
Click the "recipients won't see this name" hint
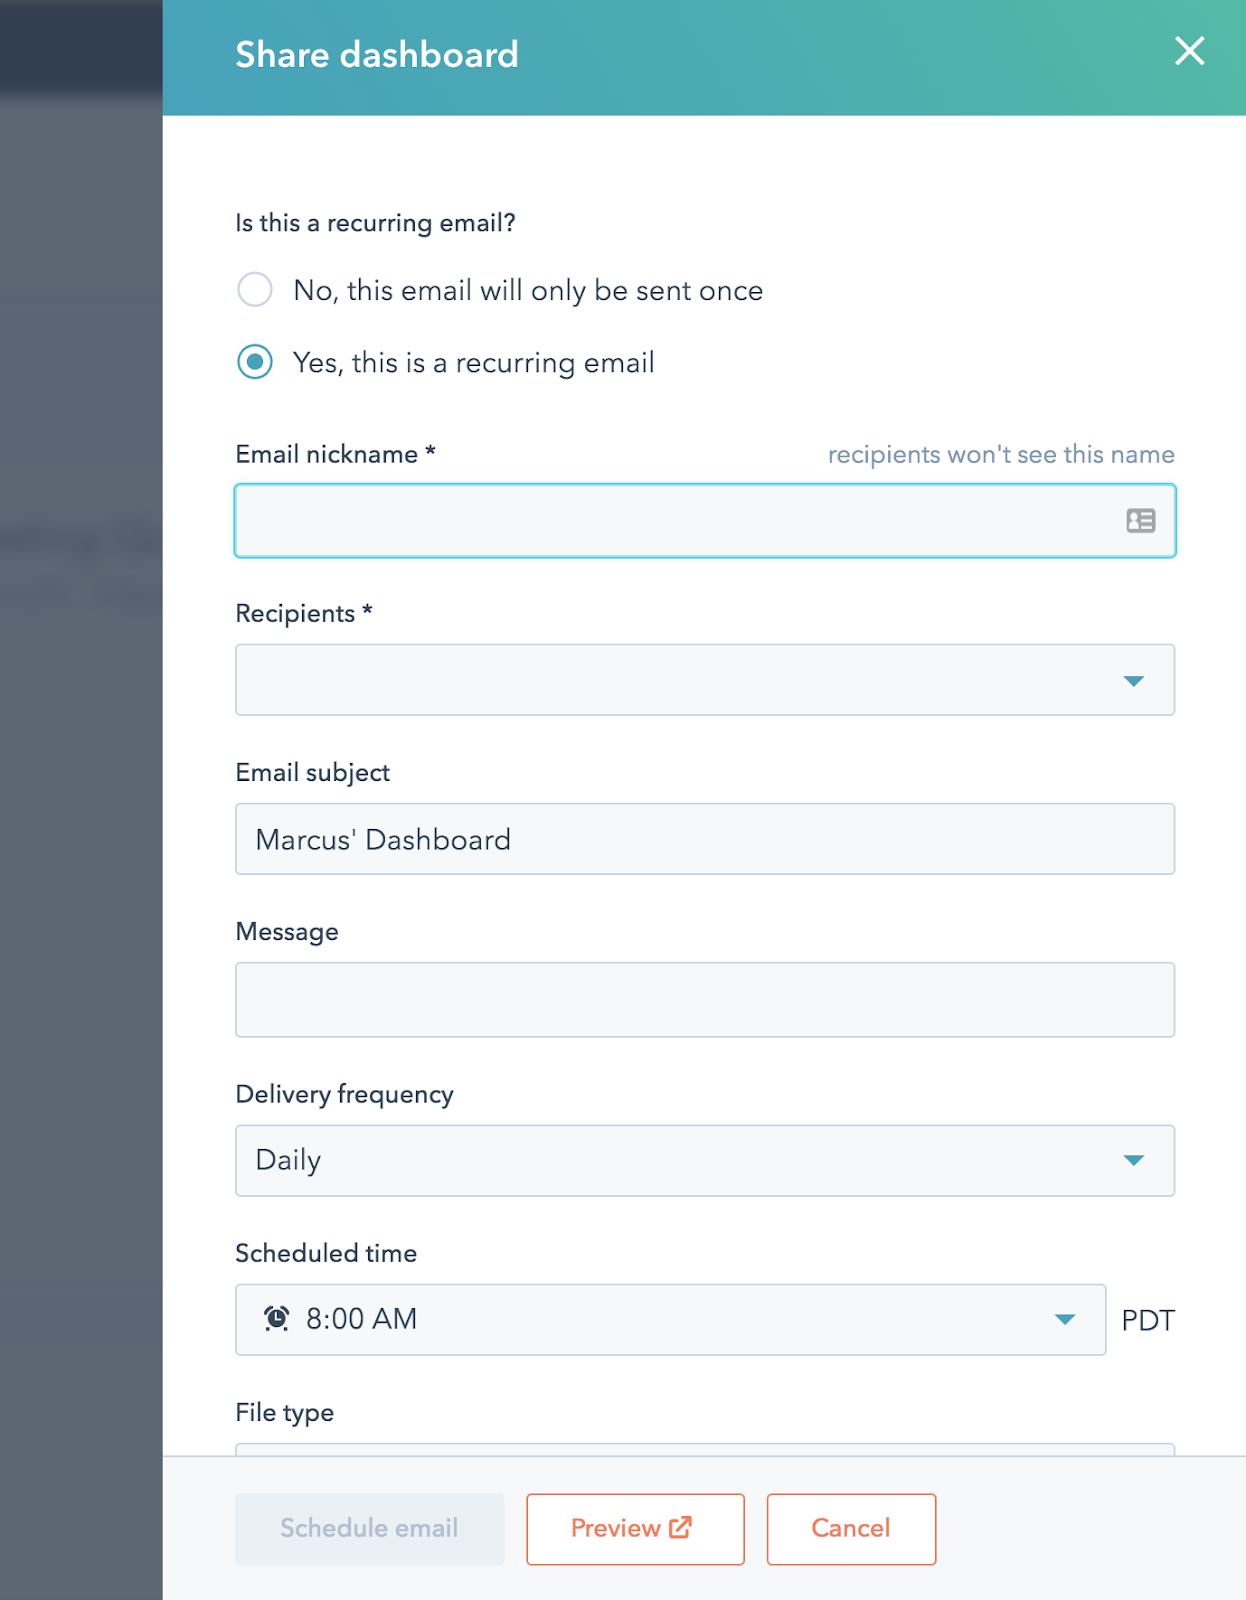pos(1000,455)
